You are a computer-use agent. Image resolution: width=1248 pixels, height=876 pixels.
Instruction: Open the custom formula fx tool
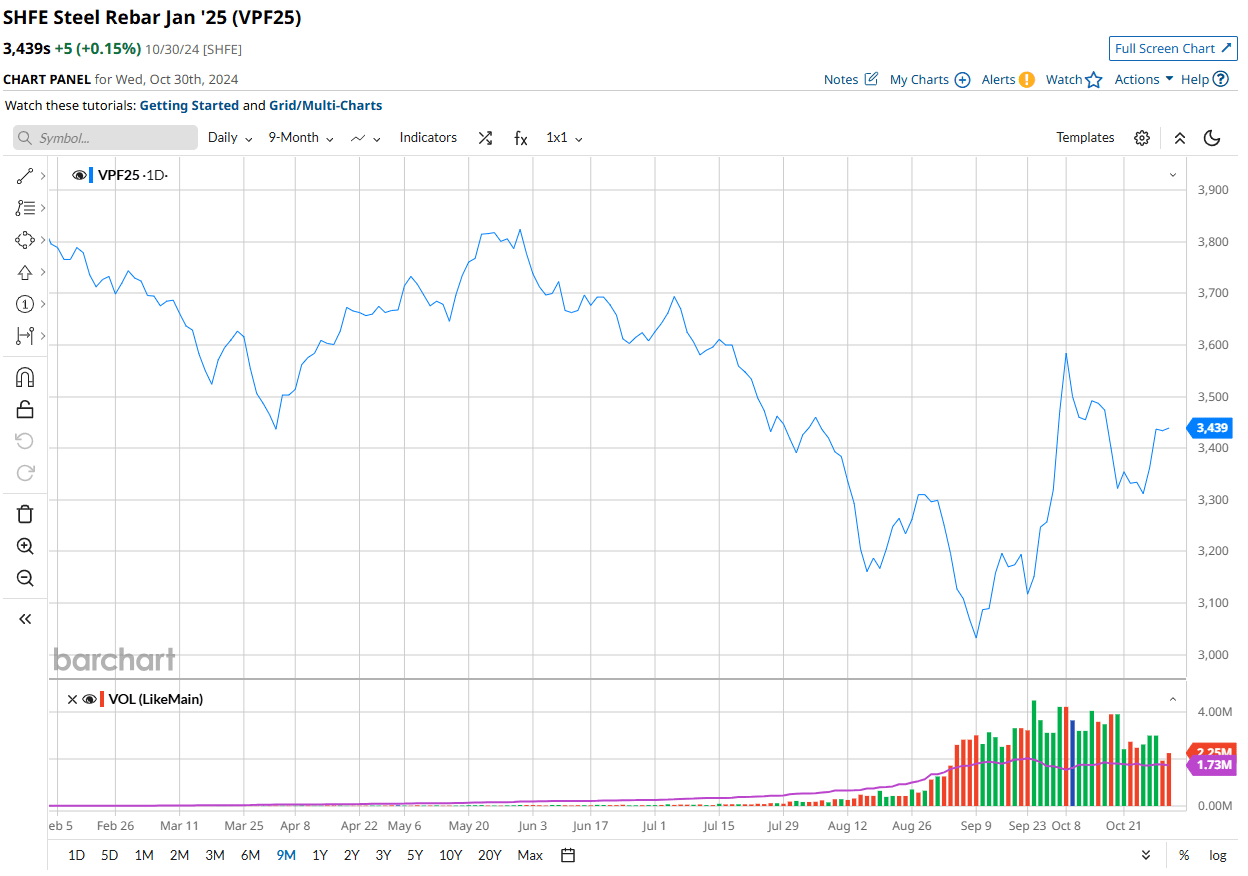click(x=520, y=138)
